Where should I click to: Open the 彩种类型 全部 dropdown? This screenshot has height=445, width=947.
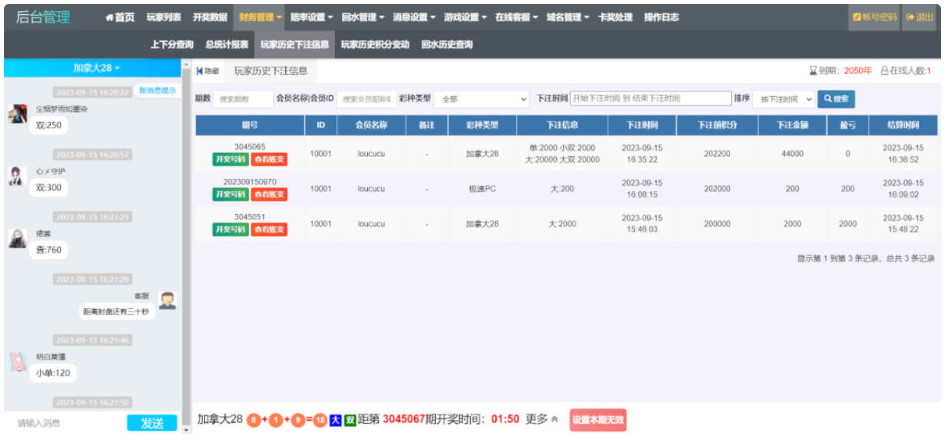(x=482, y=99)
